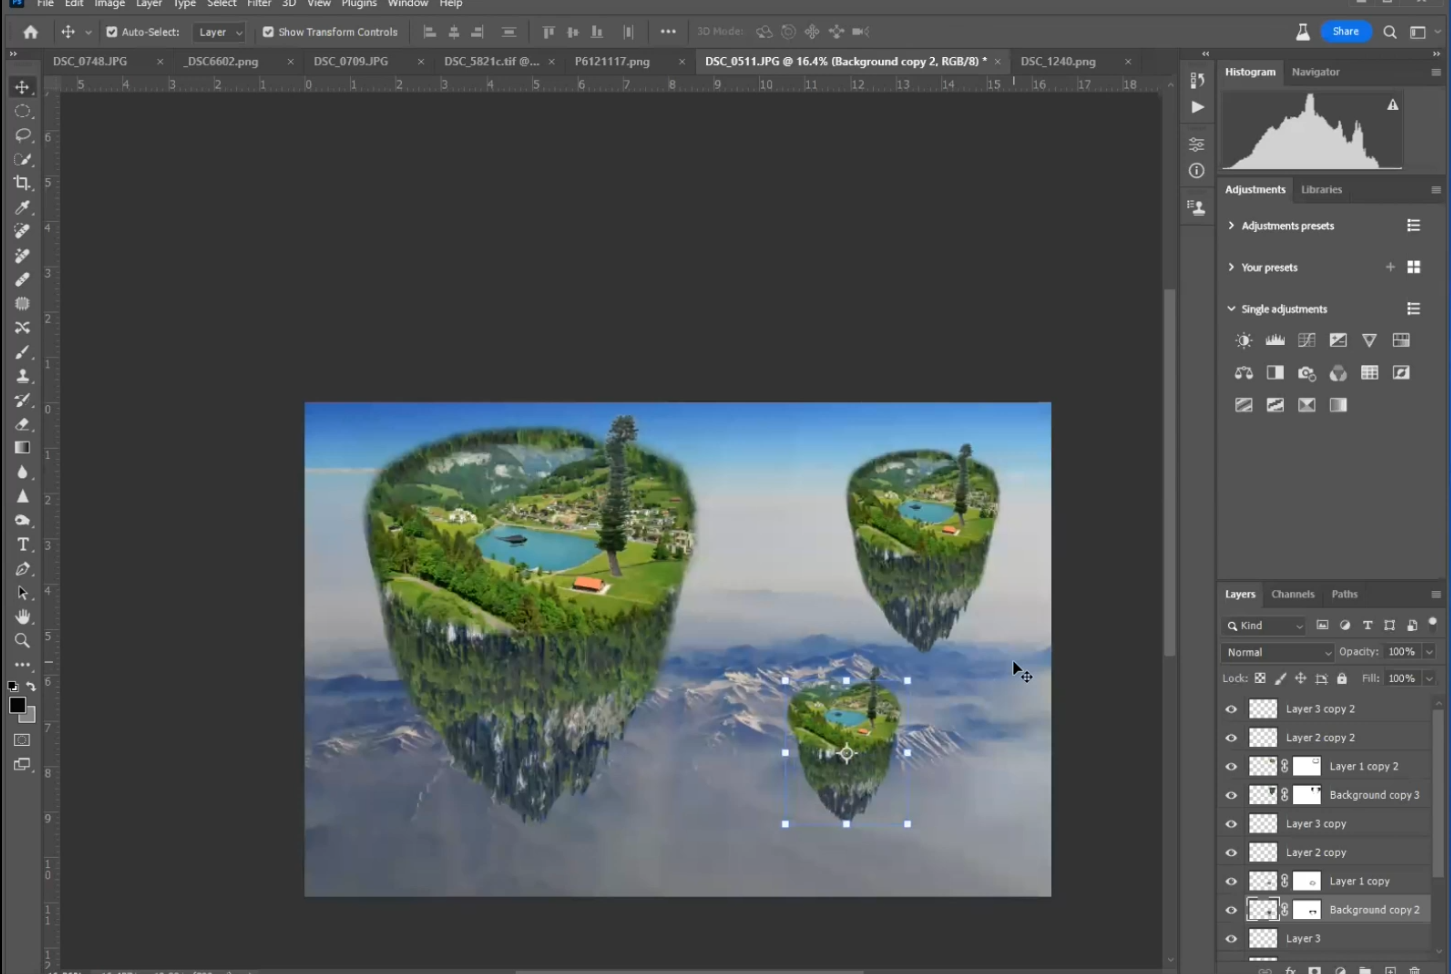Screen dimensions: 1451x974
Task: Click the foreground color swatch
Action: (17, 706)
